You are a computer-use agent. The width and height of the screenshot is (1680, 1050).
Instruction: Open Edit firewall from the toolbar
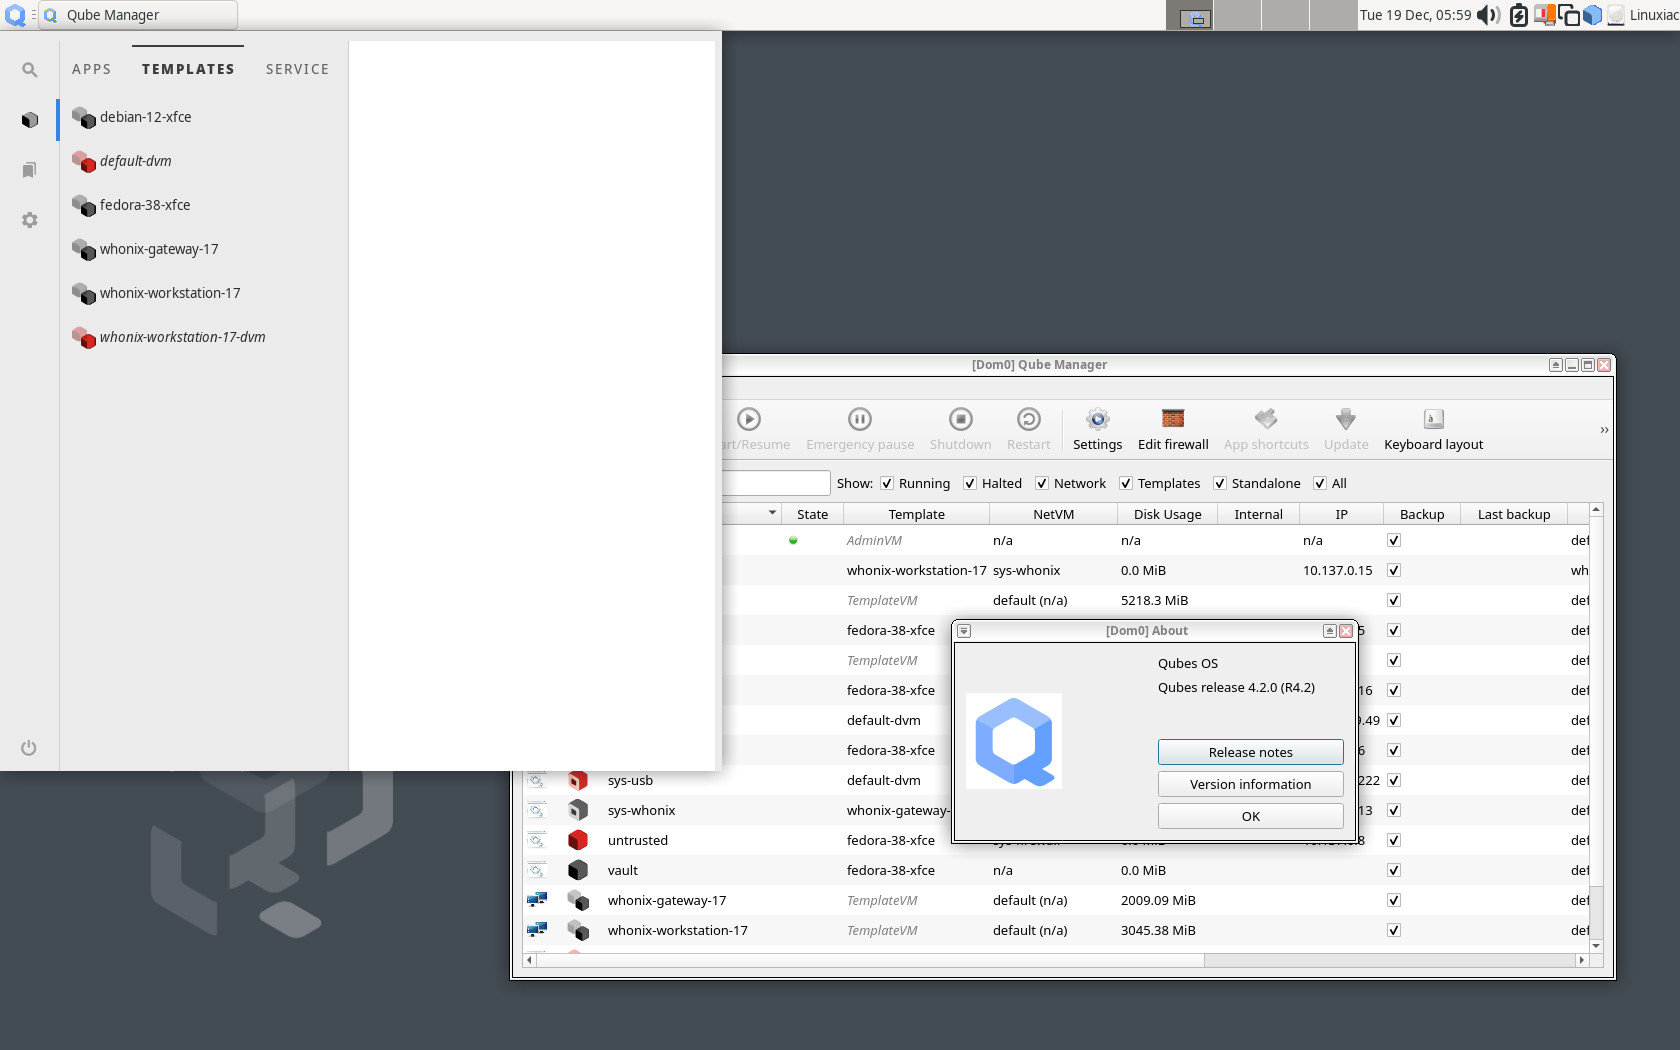[1173, 429]
